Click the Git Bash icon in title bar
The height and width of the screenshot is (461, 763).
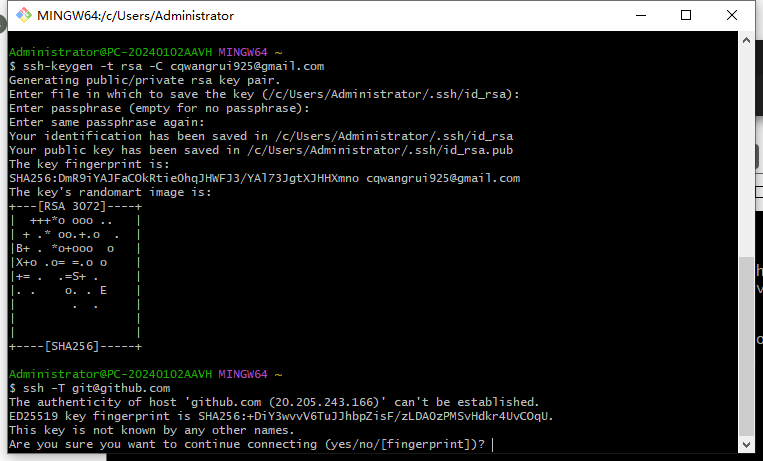[20, 15]
